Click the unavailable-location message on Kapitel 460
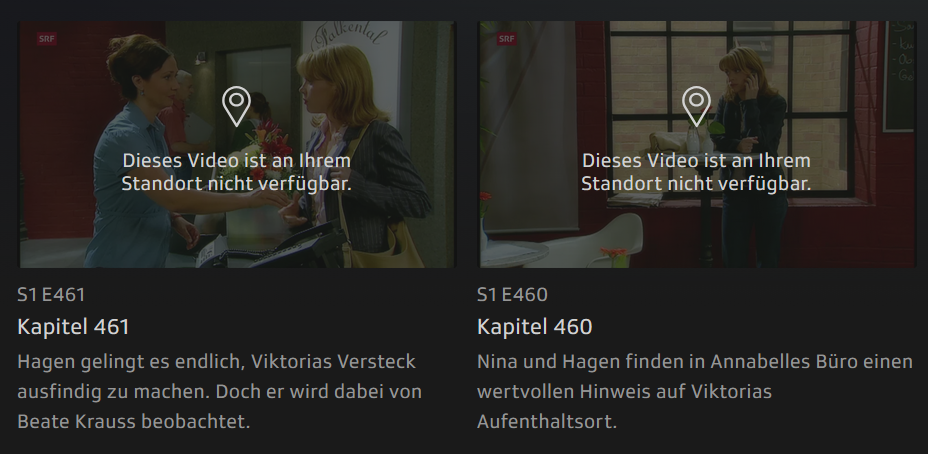Viewport: 928px width, 454px height. pyautogui.click(x=696, y=172)
